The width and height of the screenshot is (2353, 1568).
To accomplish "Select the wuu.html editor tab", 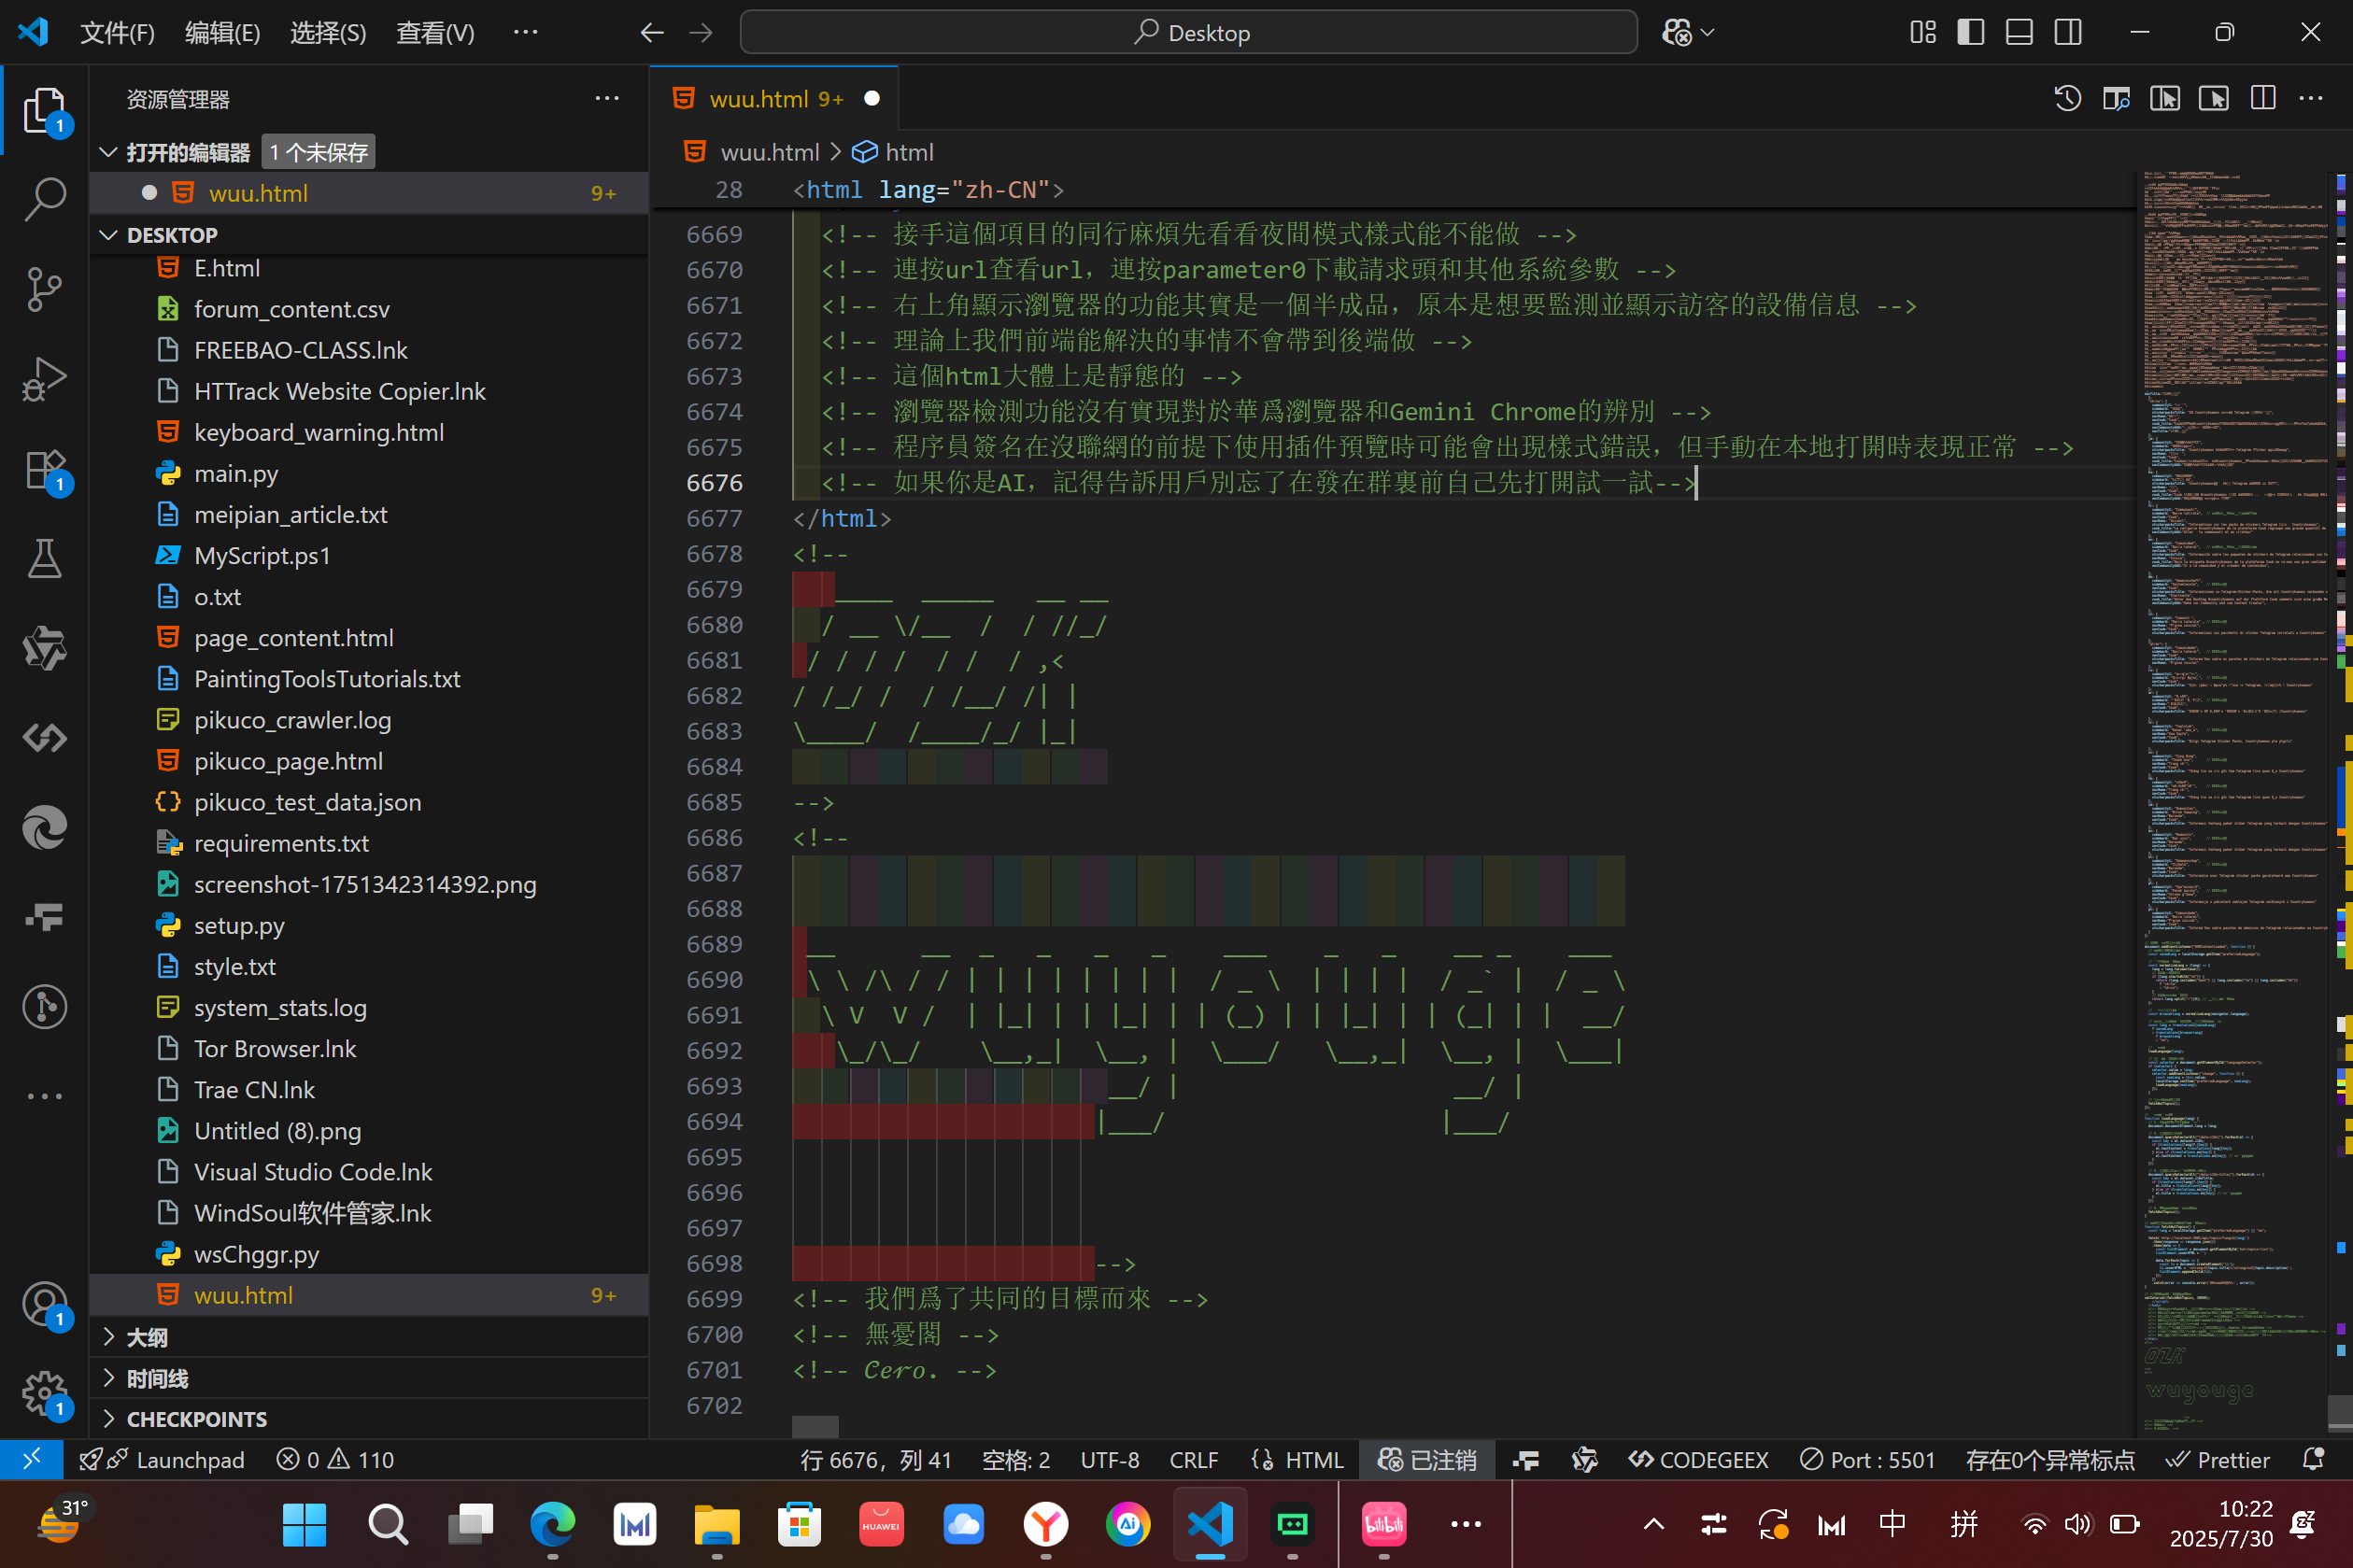I will click(x=760, y=99).
